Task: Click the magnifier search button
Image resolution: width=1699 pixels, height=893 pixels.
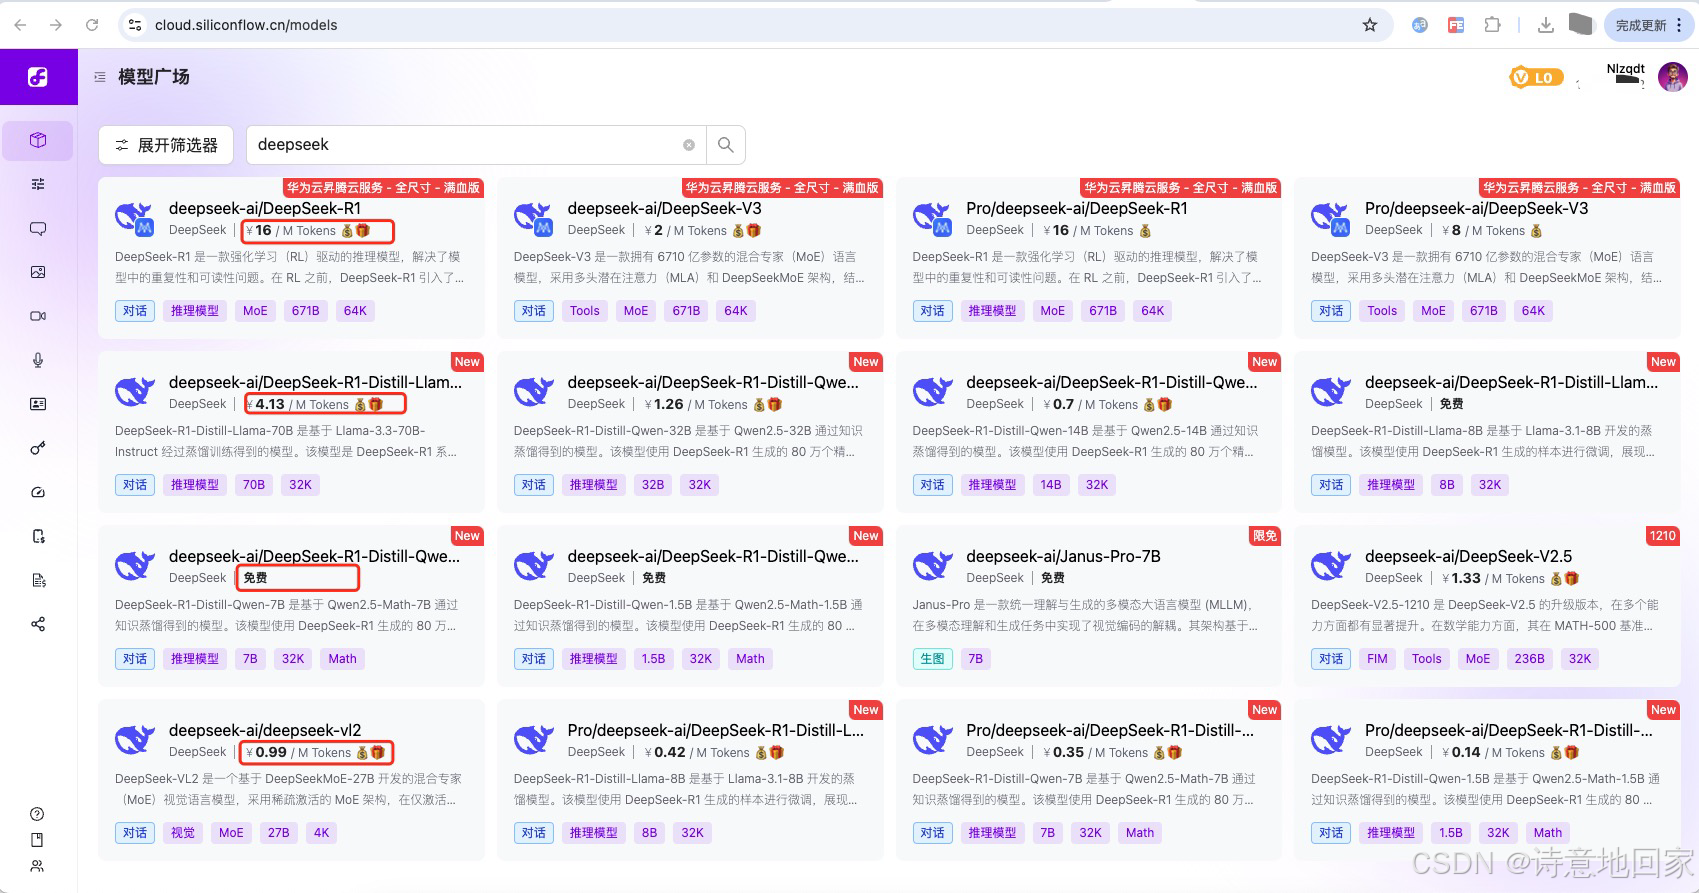Action: [726, 145]
